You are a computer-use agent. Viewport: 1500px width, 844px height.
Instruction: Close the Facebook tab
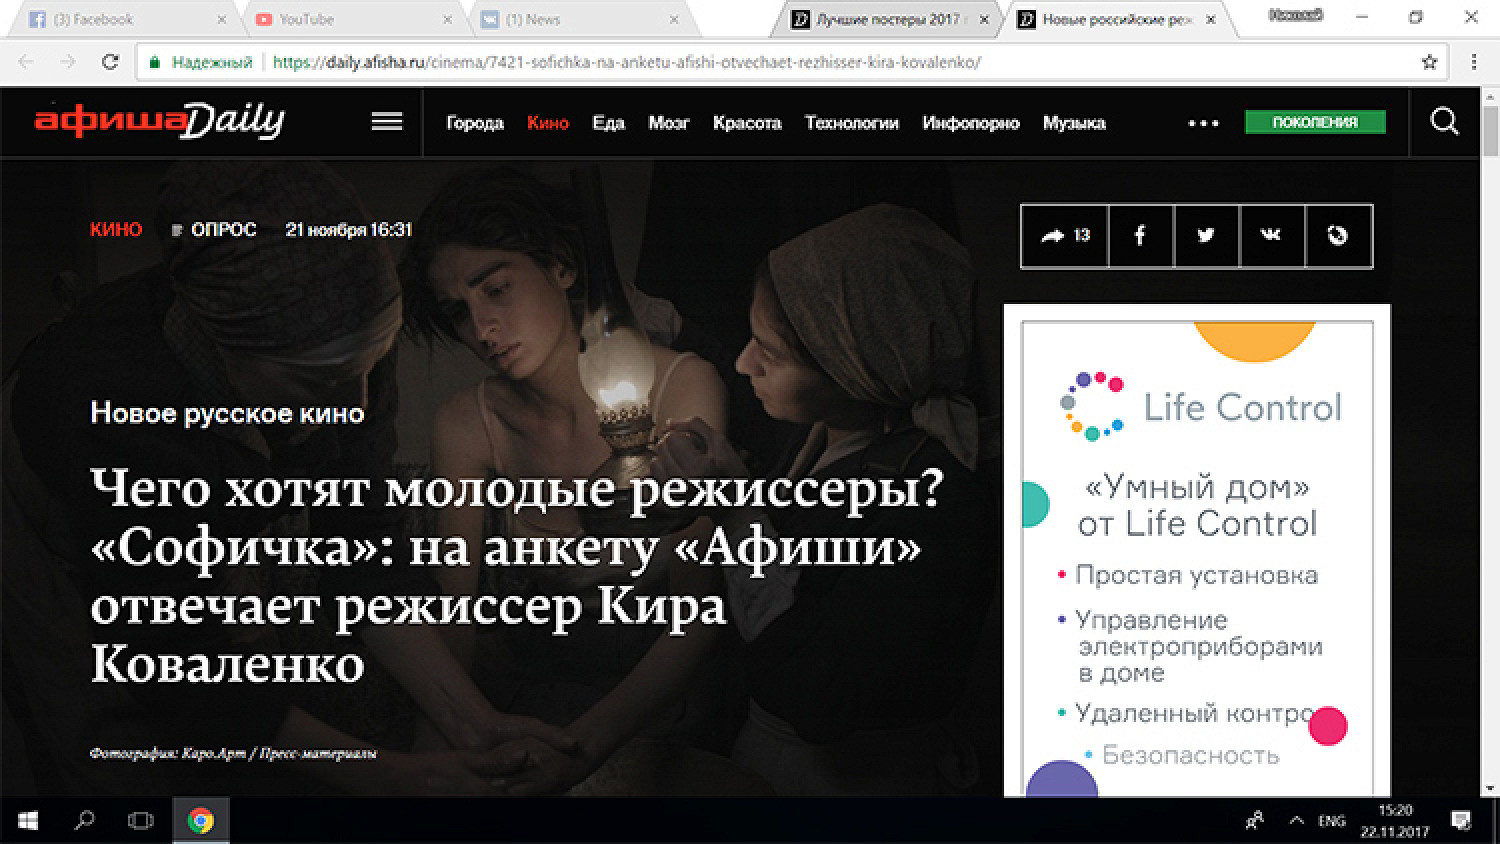(x=222, y=19)
